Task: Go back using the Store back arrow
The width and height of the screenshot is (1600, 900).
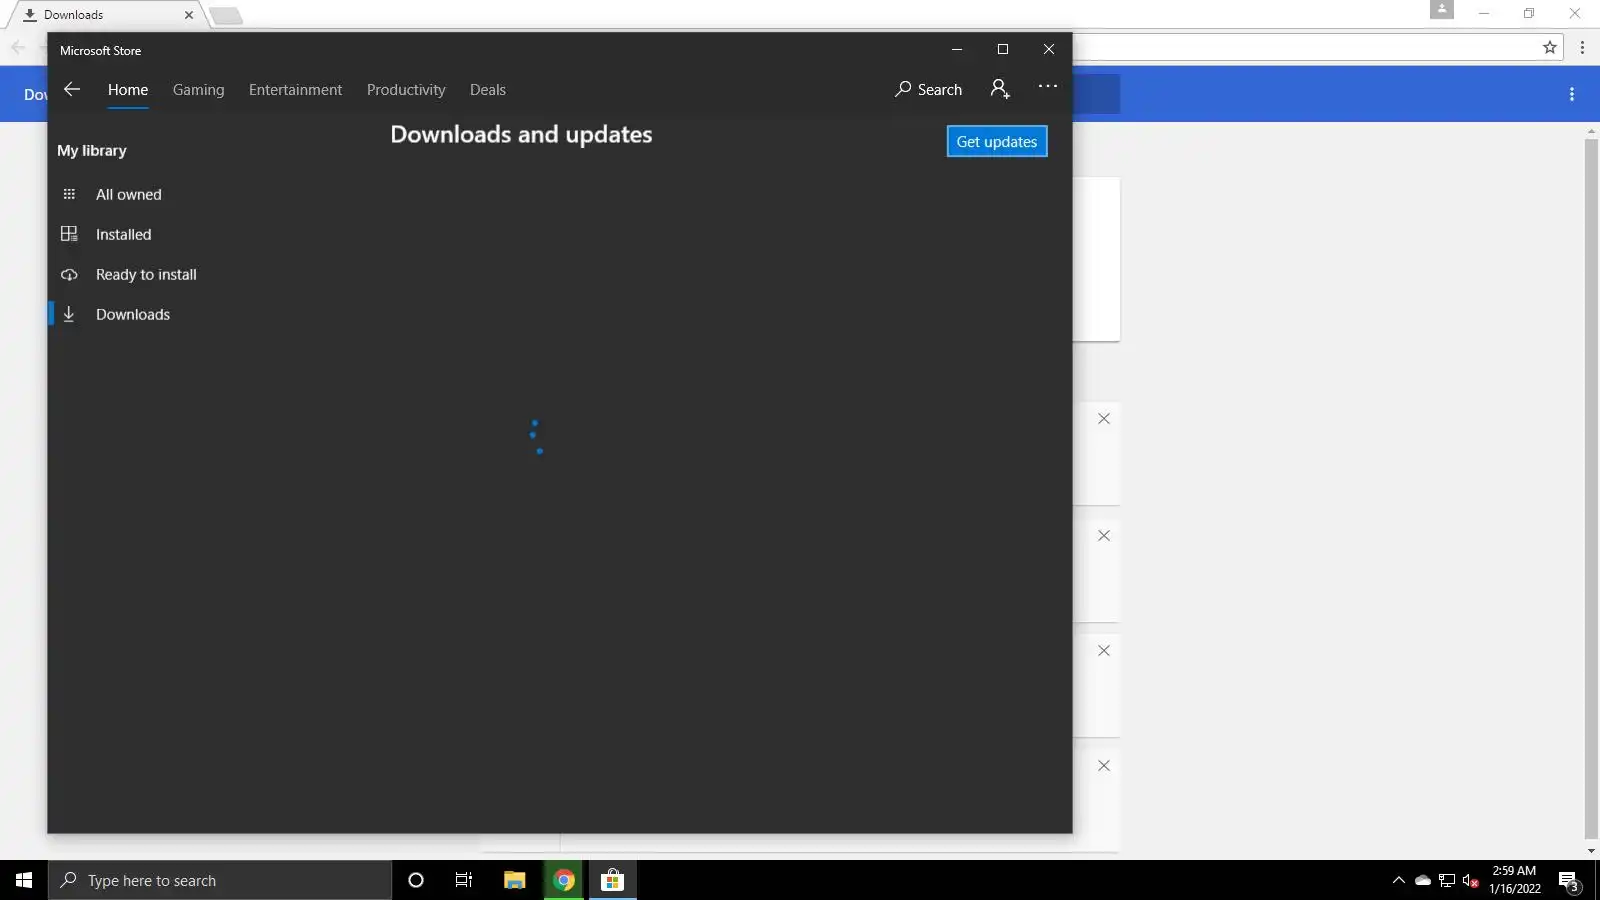Action: 72,89
